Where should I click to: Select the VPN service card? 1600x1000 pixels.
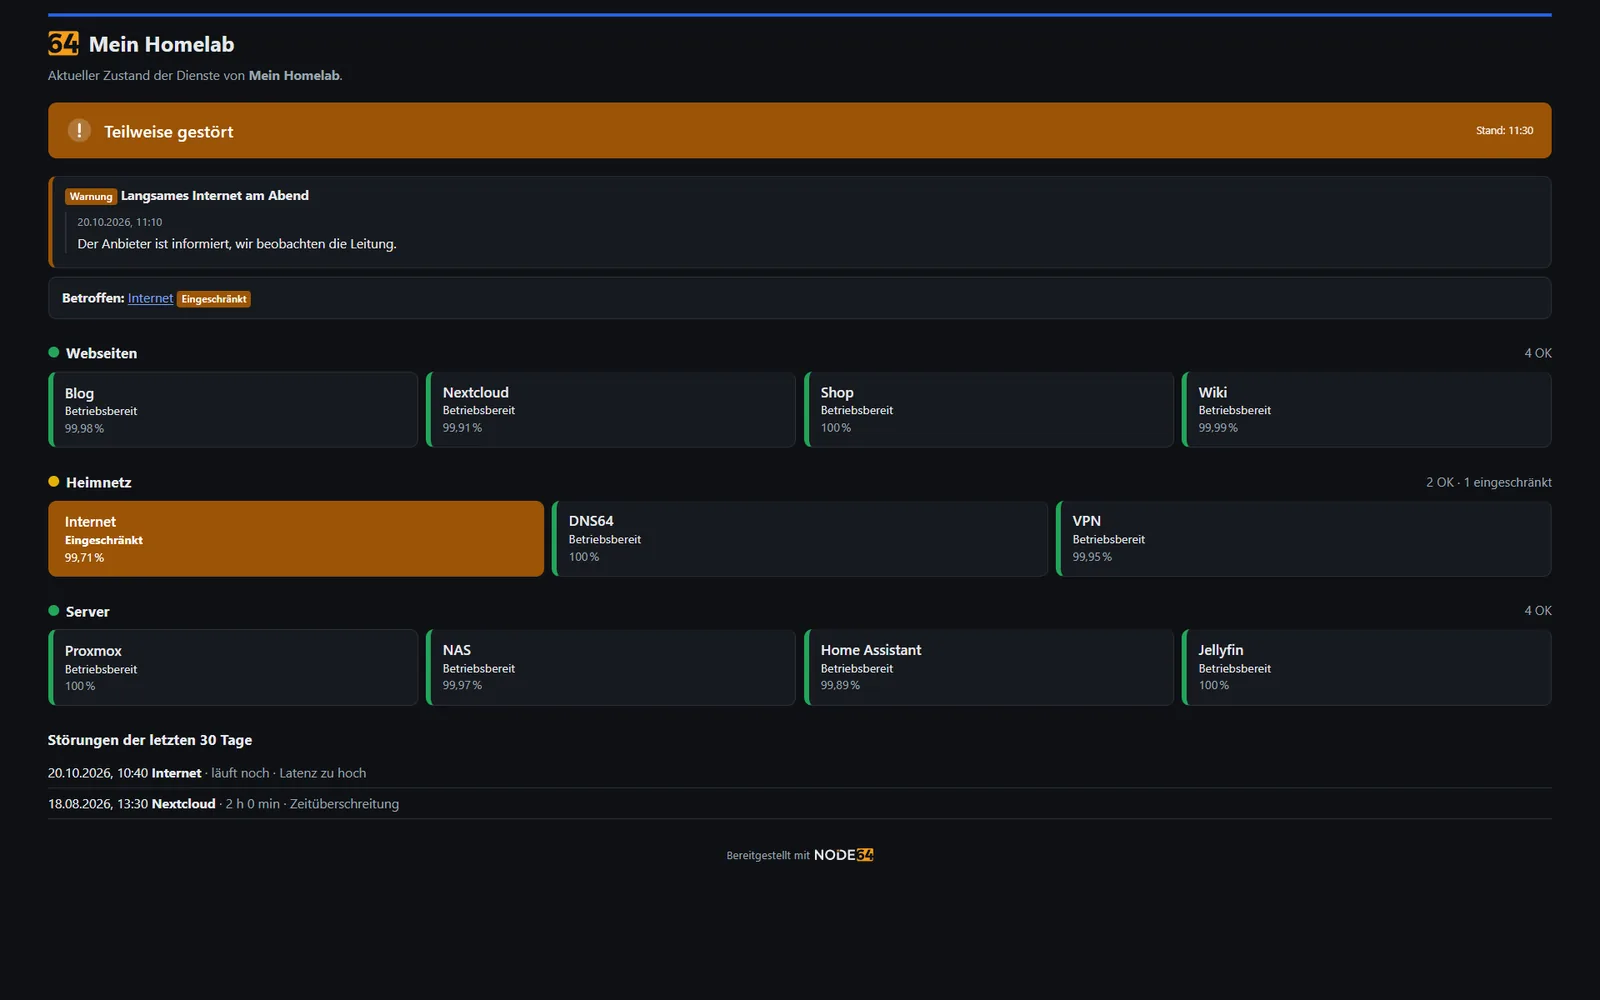click(x=1304, y=539)
